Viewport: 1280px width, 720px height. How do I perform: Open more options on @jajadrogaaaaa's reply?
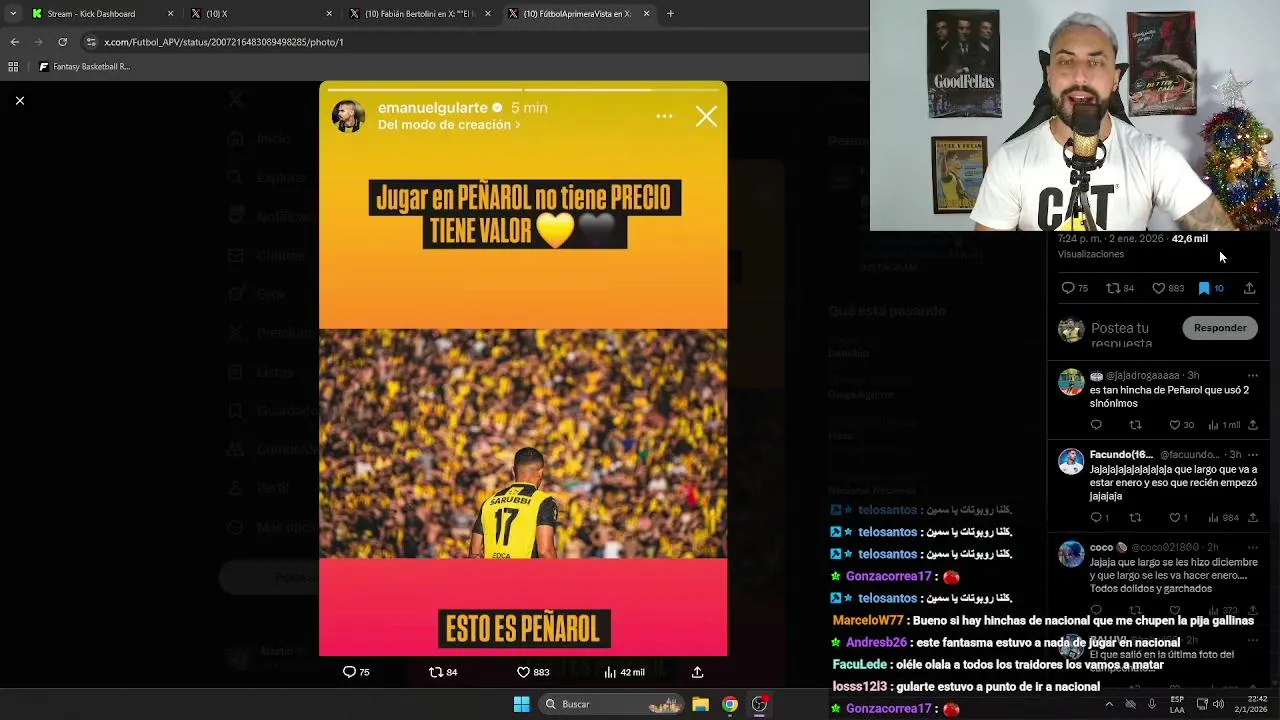click(1252, 375)
